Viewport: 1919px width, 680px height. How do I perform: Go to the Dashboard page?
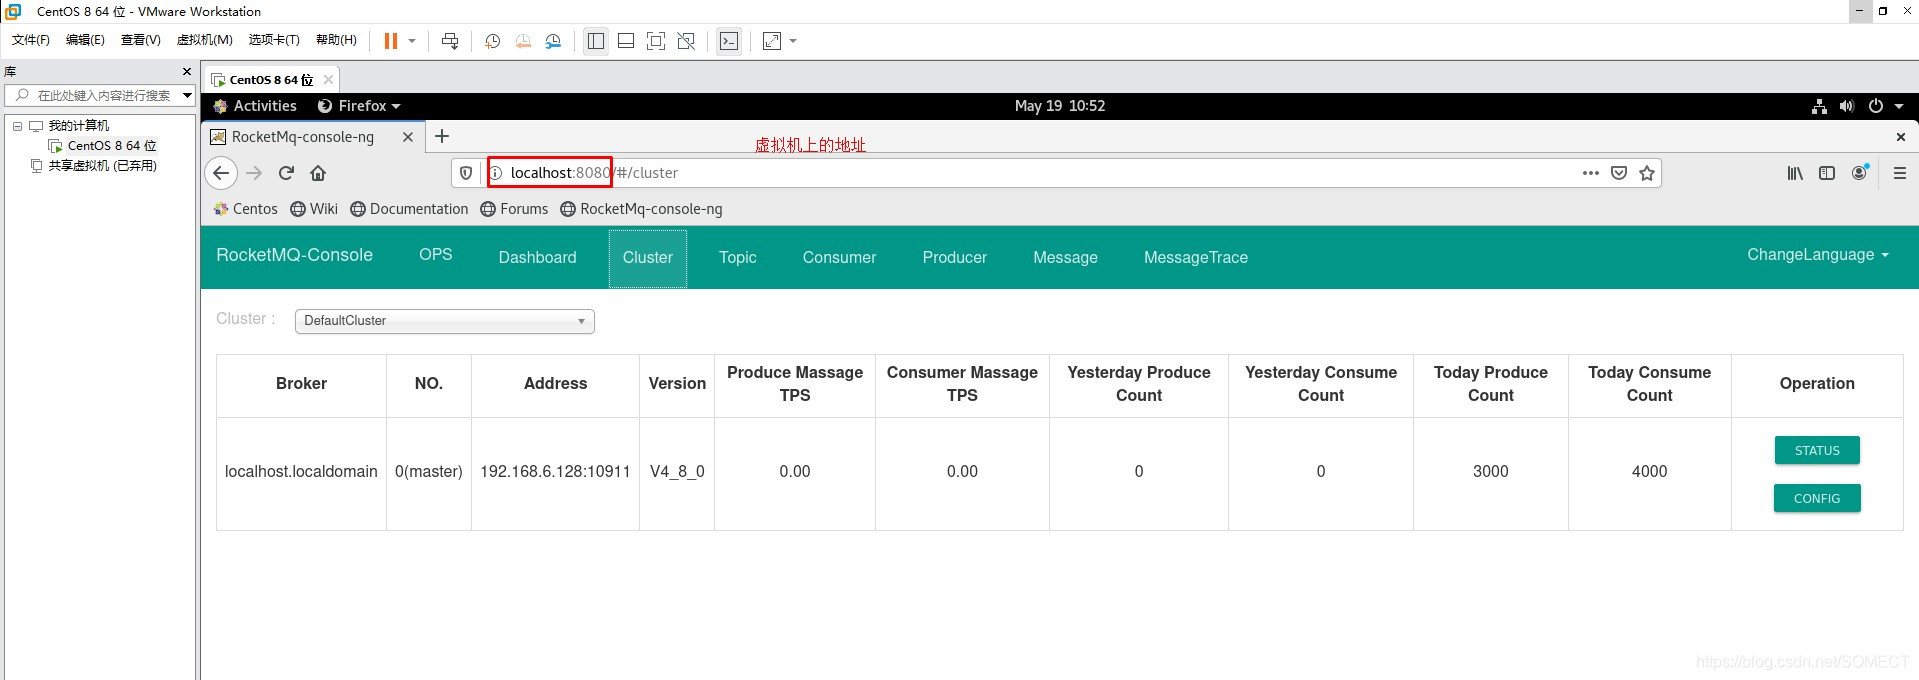[x=538, y=258]
